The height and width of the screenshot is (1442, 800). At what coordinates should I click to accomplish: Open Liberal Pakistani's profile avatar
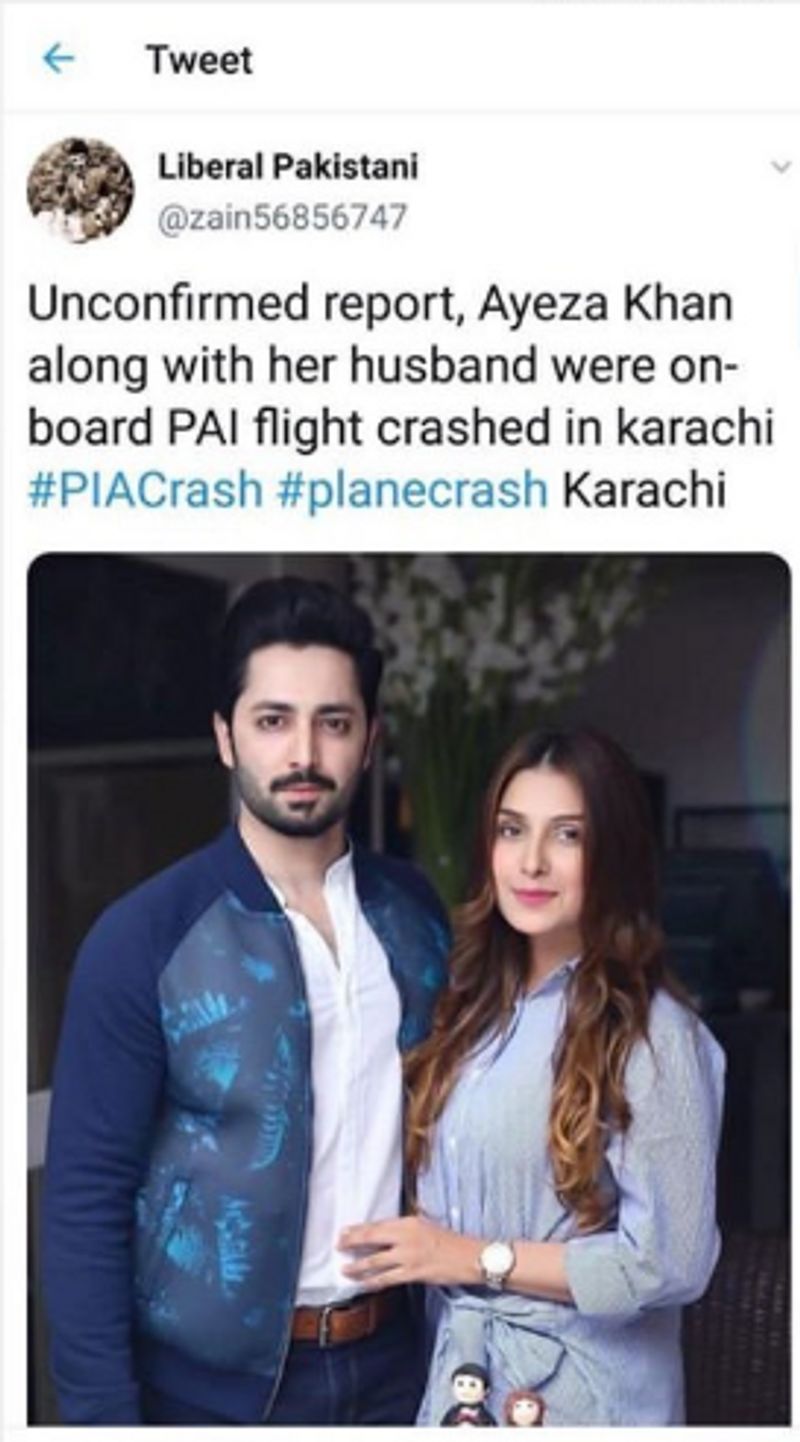pyautogui.click(x=80, y=190)
